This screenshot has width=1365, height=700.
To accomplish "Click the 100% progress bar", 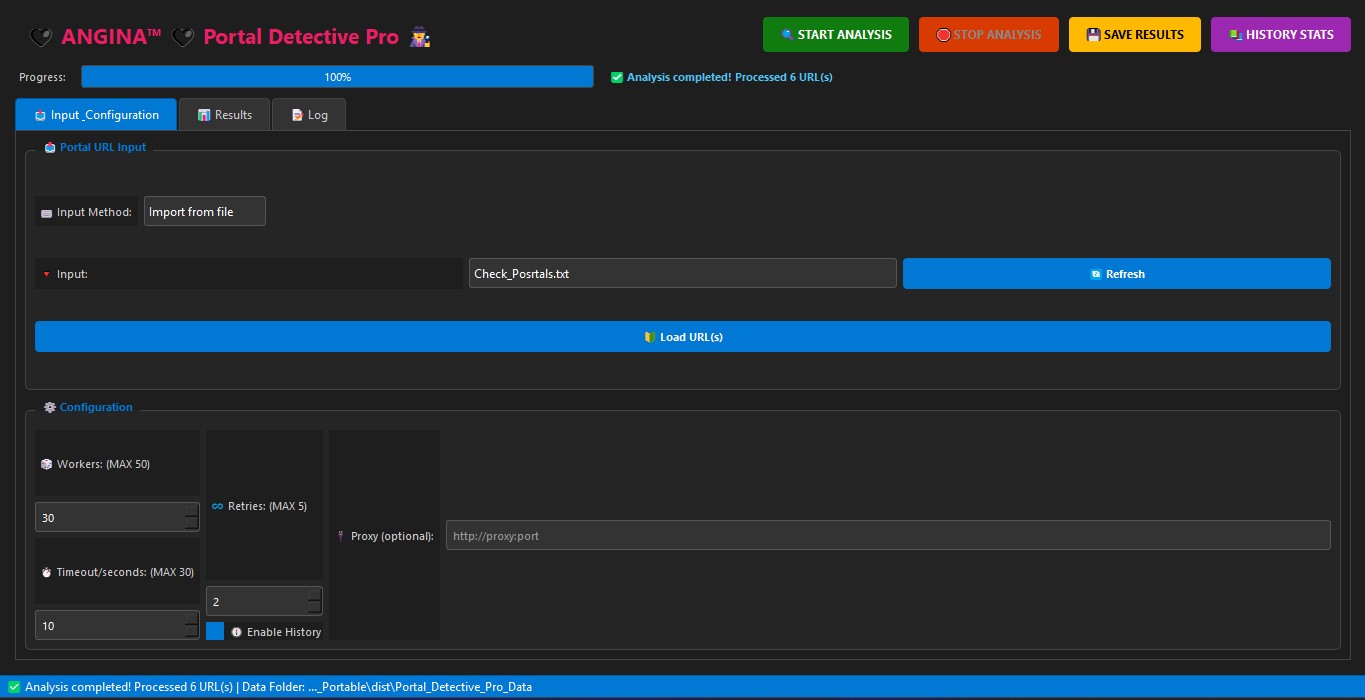I will coord(337,77).
